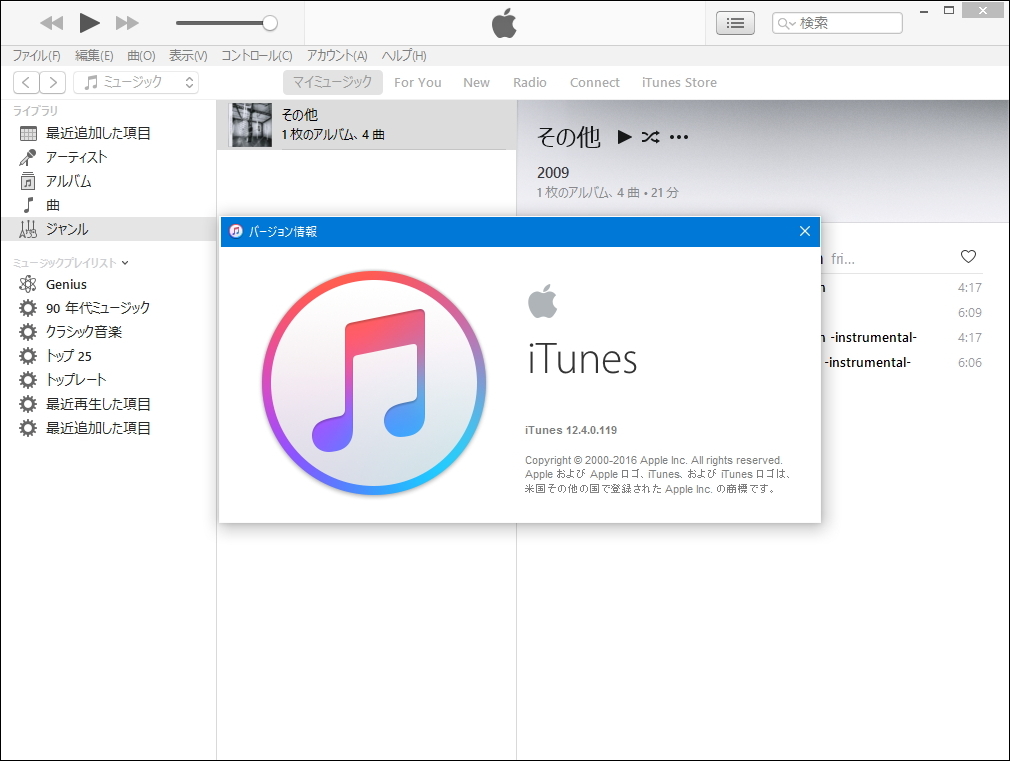Open the search filter magnifier dropdown
This screenshot has height=761, width=1010.
(788, 22)
